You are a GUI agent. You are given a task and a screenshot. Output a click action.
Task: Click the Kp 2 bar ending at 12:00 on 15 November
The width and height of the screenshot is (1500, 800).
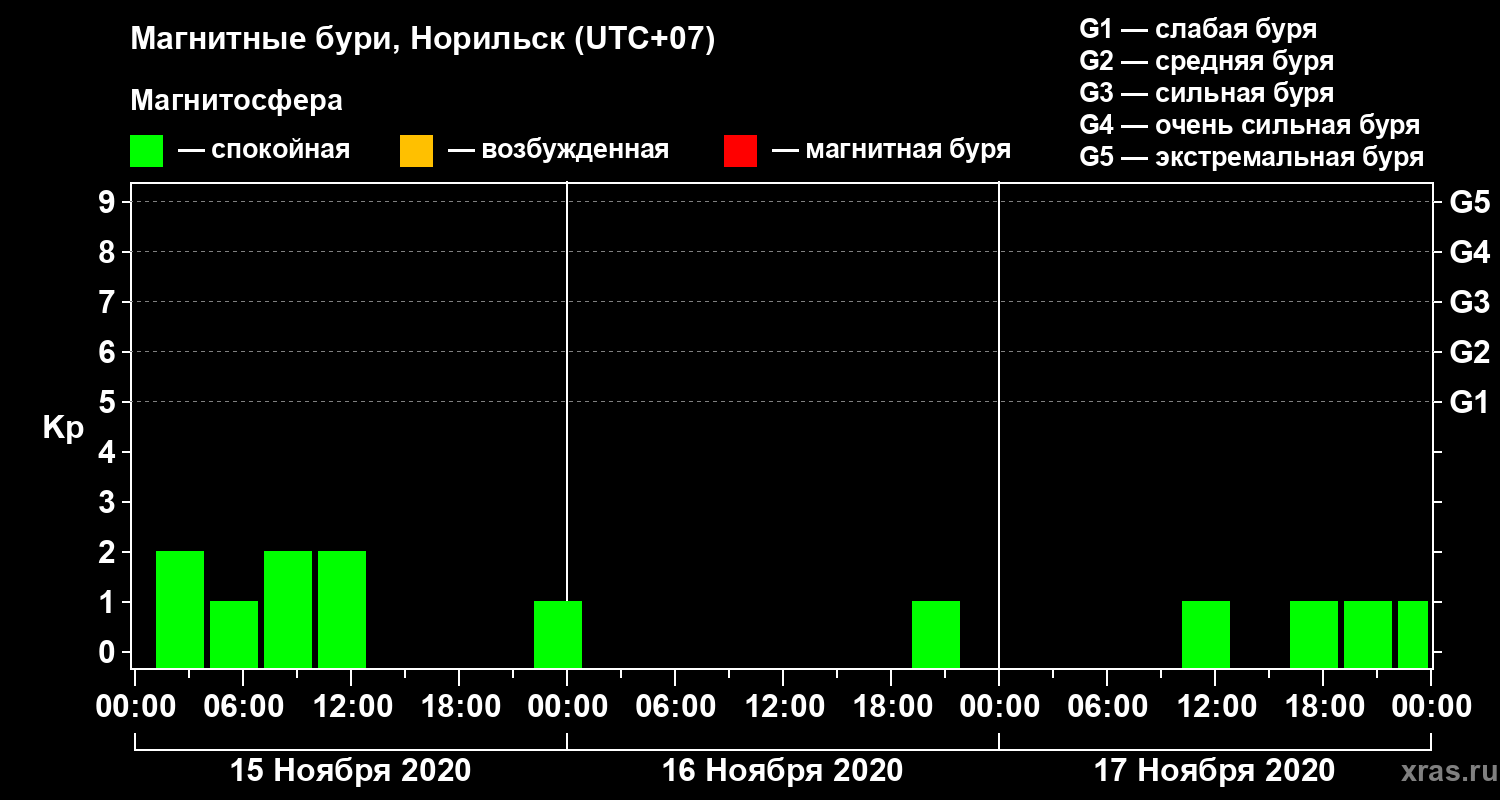tap(342, 609)
